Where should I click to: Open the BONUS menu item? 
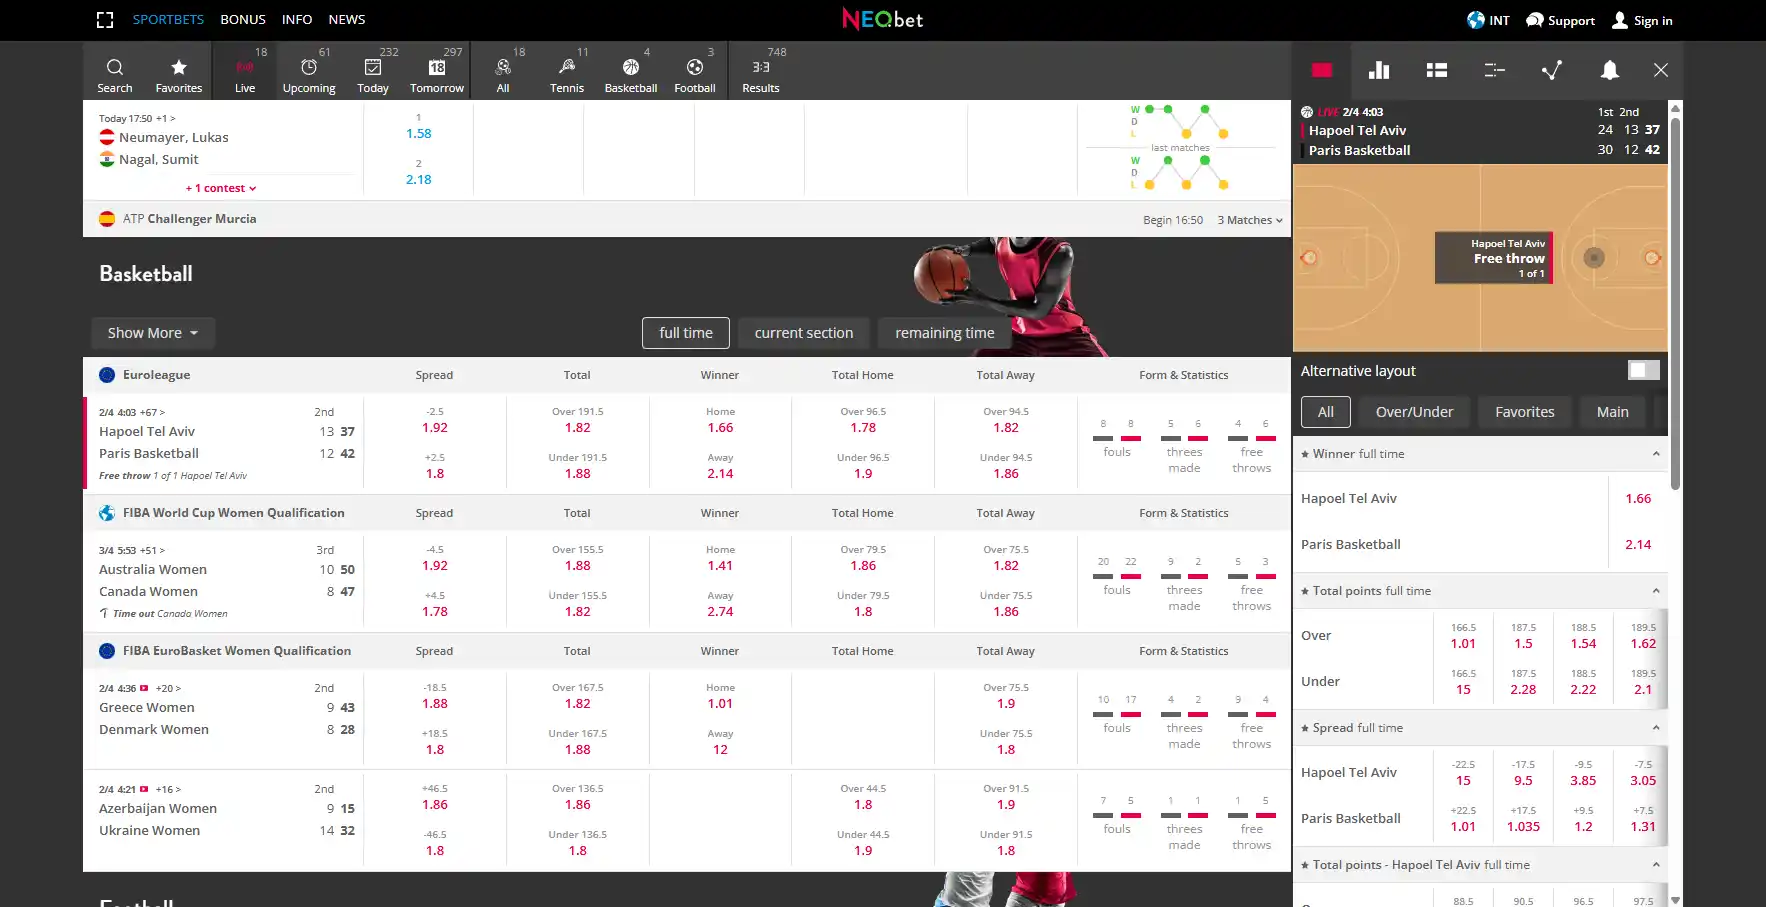[x=243, y=19]
